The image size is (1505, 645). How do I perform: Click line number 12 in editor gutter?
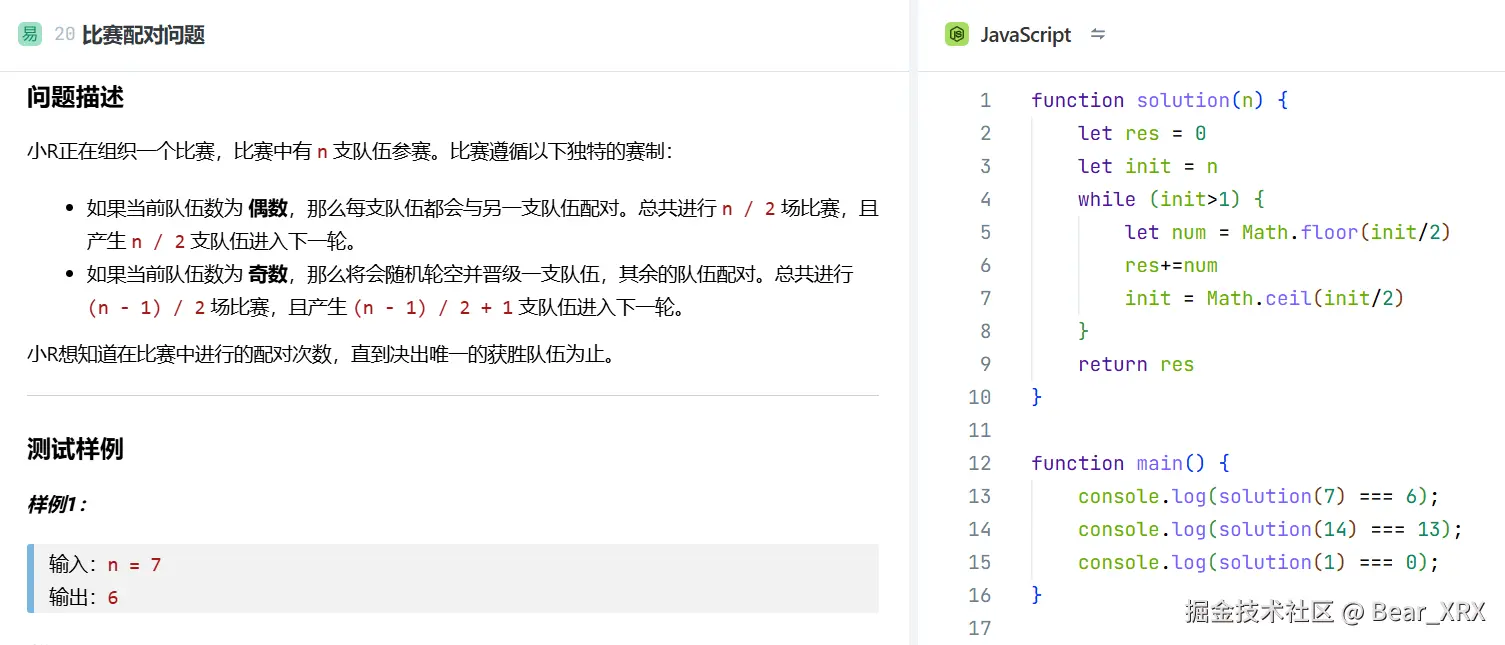[979, 463]
